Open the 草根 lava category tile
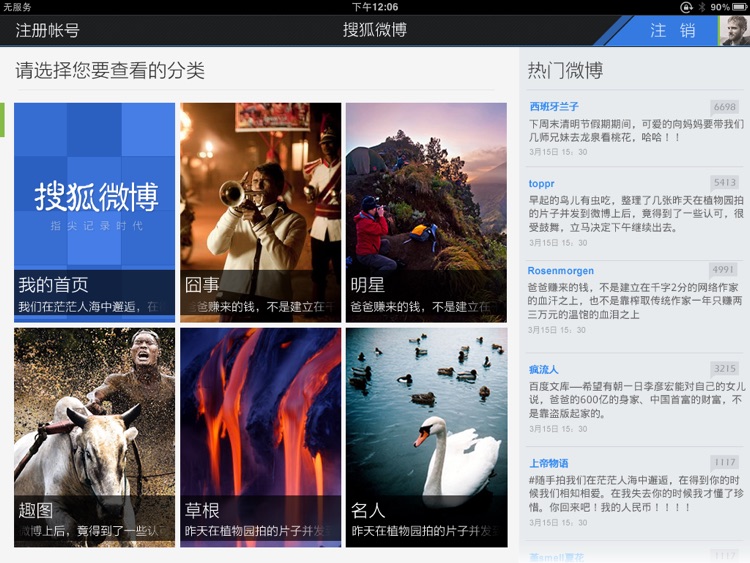Viewport: 750px width, 563px height. [260, 437]
